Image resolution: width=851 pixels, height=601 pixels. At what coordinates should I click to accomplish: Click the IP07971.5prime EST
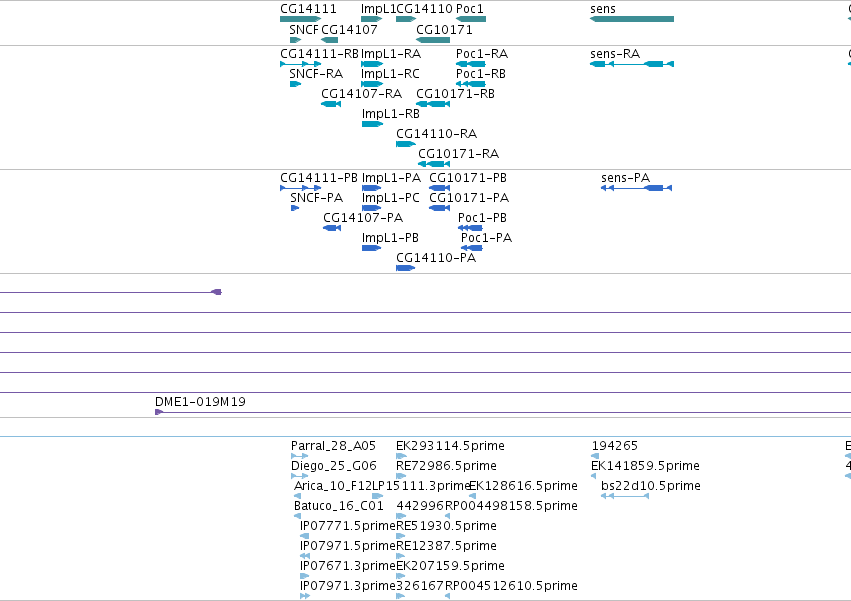305,556
